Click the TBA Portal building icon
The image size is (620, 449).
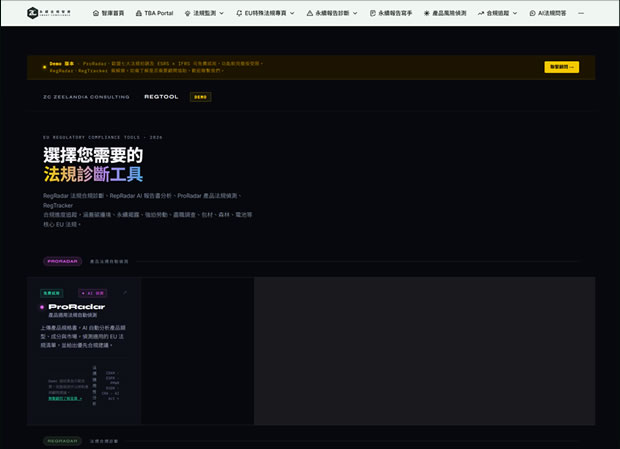[x=139, y=13]
